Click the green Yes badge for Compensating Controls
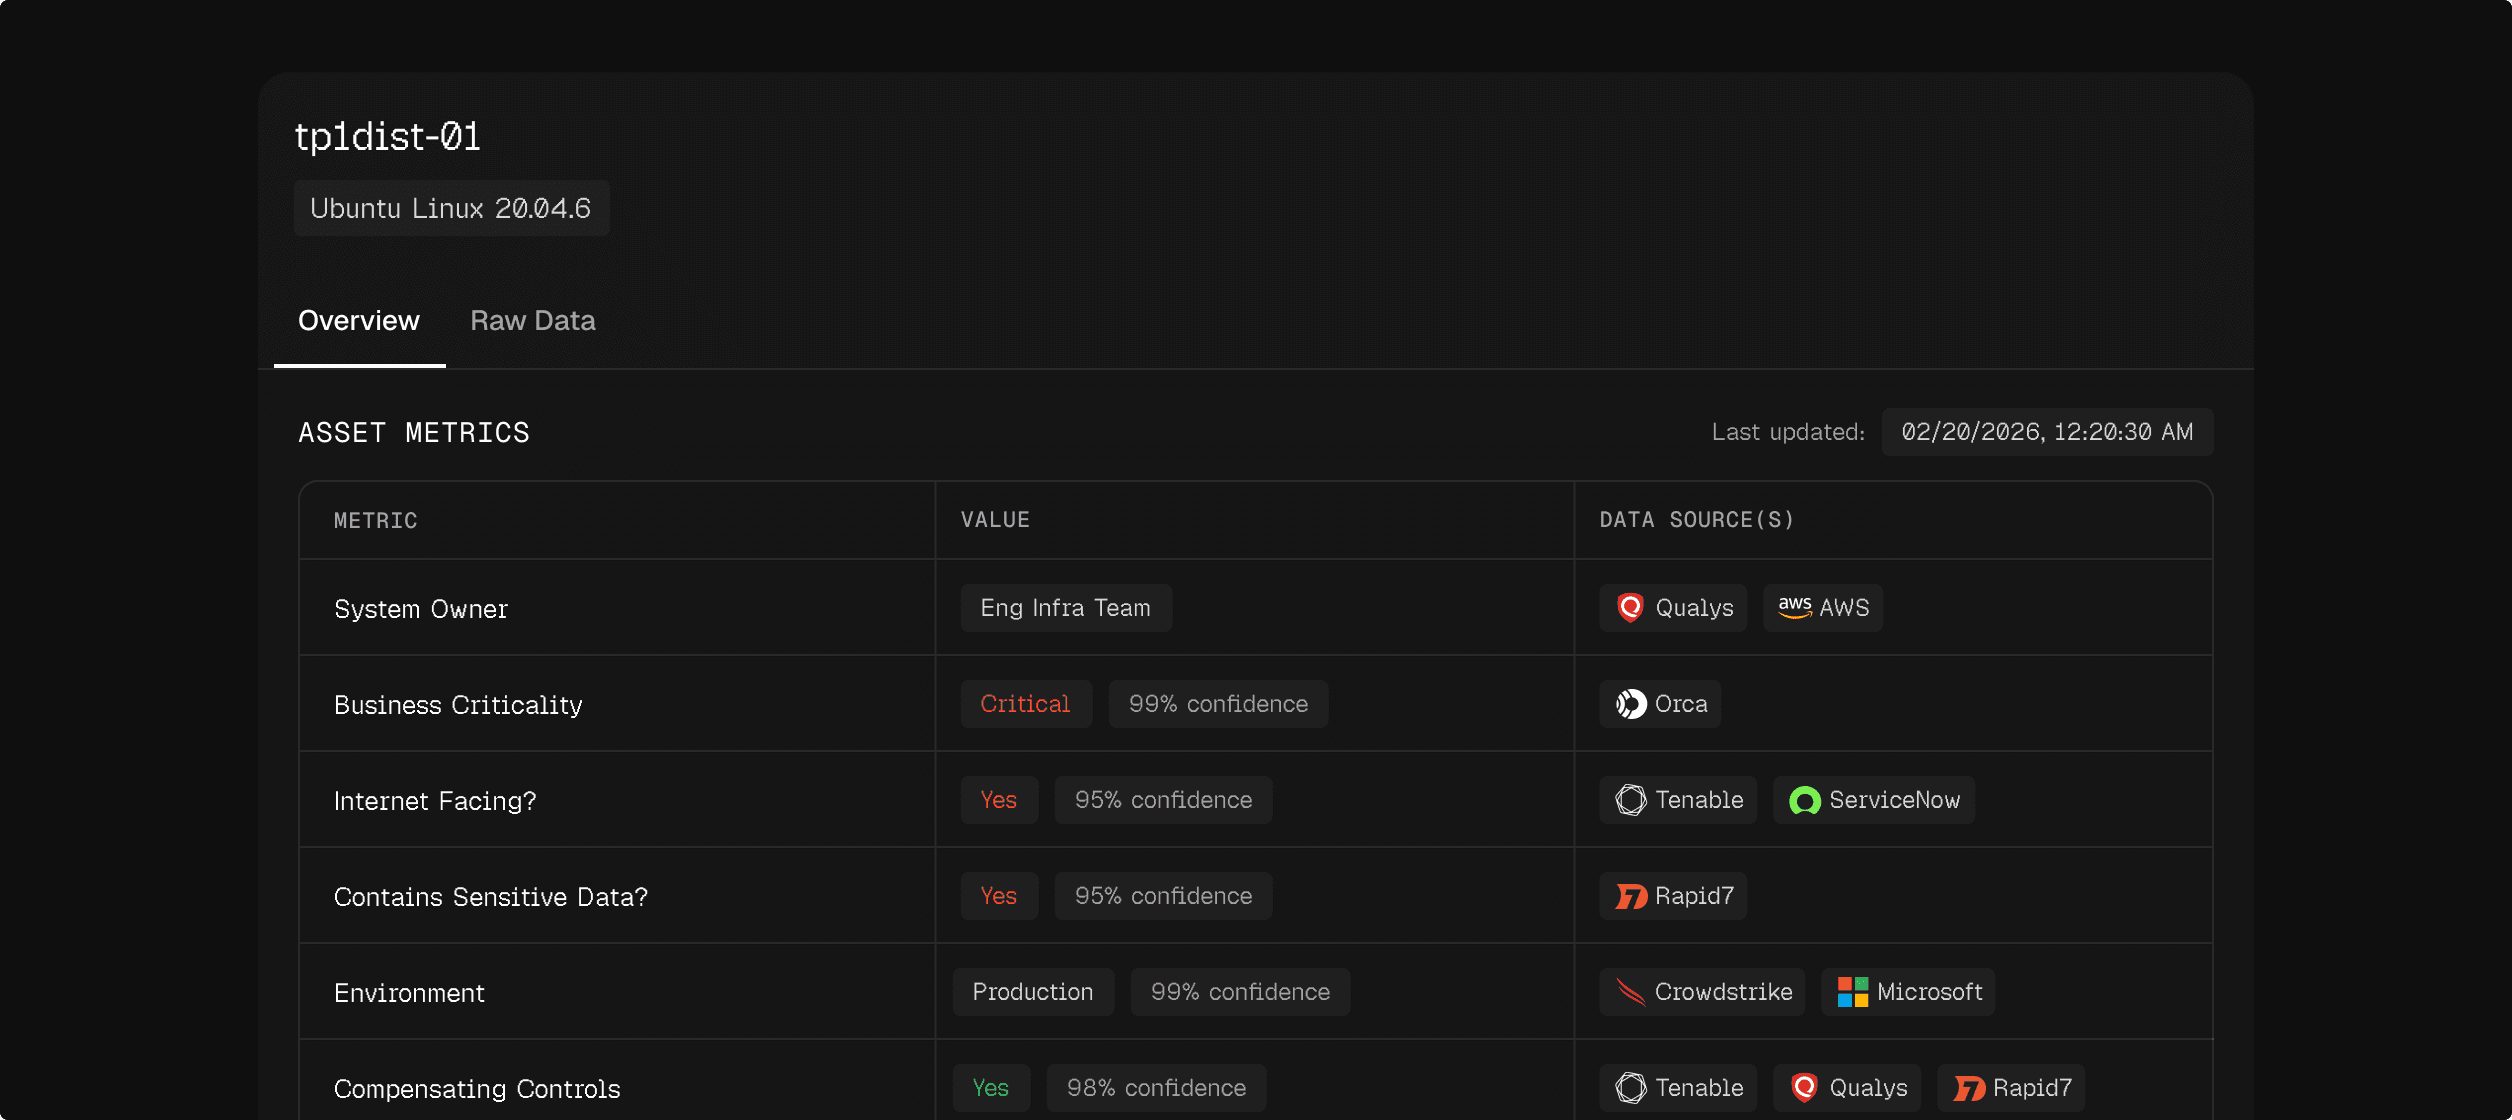 [x=990, y=1088]
